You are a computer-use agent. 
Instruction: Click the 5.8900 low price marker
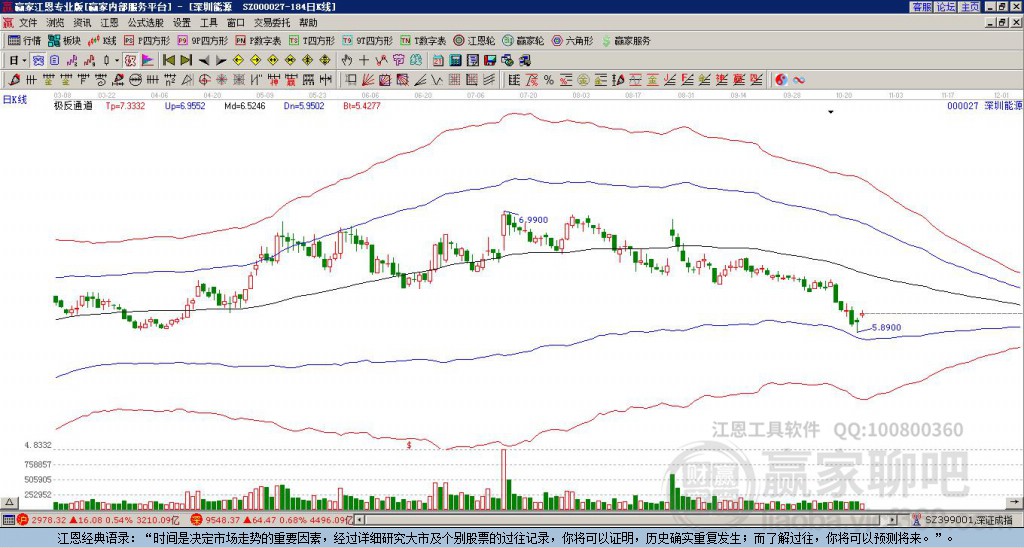(x=887, y=327)
